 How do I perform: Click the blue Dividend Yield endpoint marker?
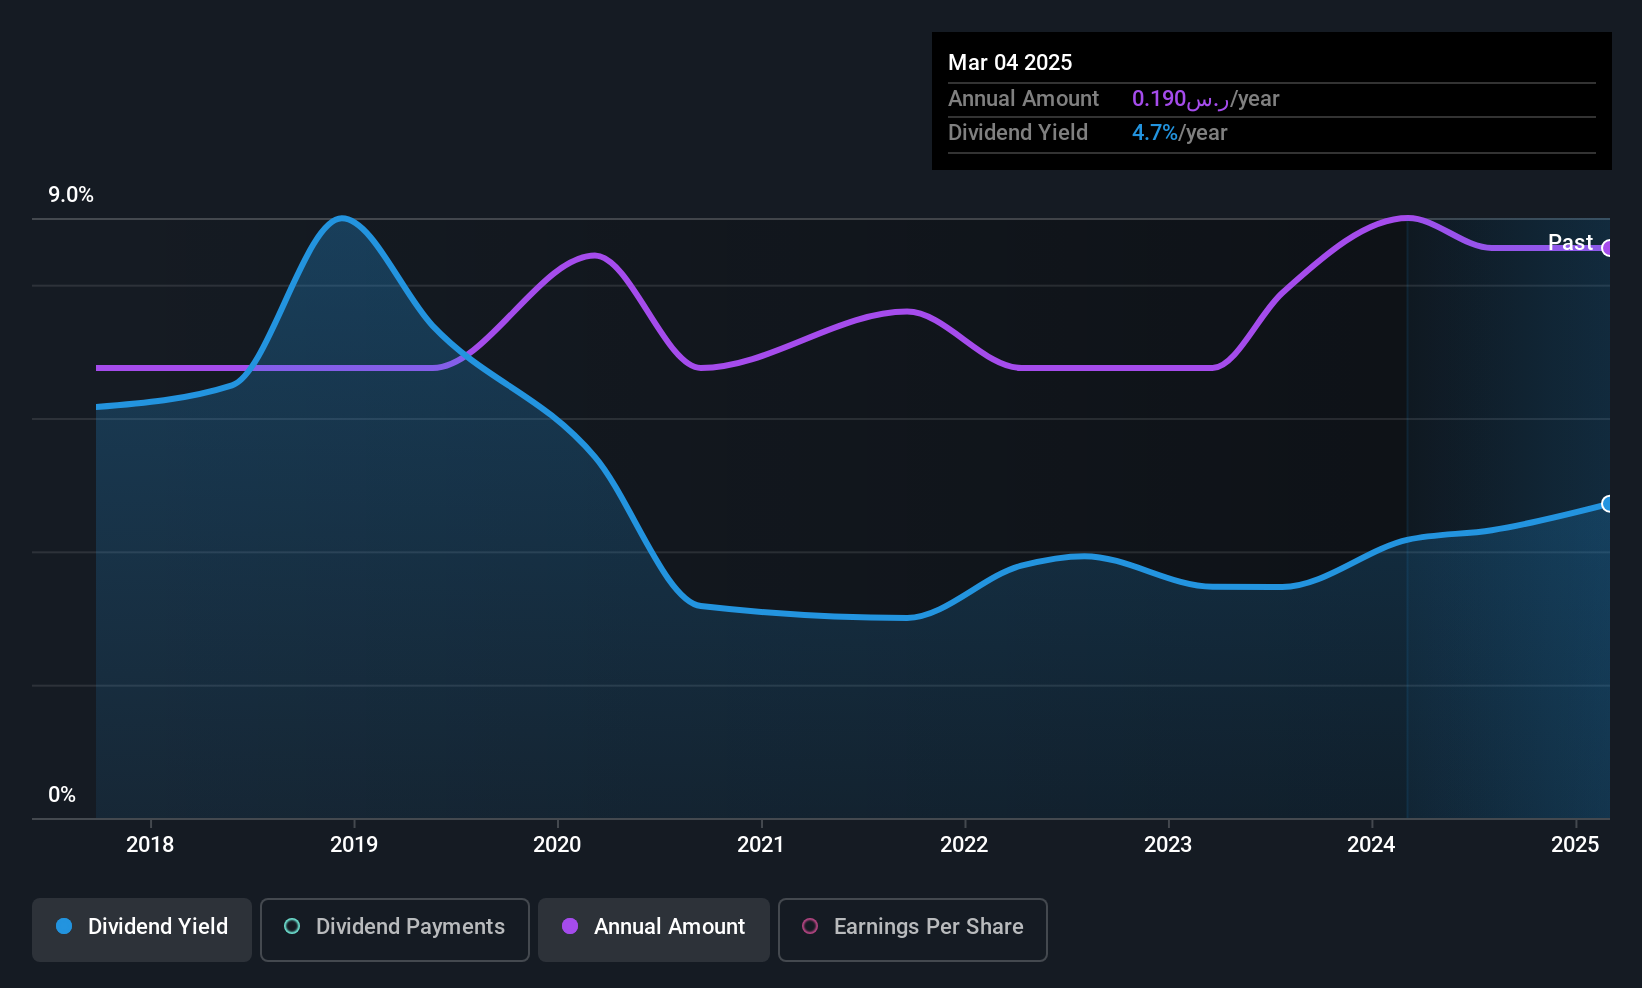tap(1608, 504)
